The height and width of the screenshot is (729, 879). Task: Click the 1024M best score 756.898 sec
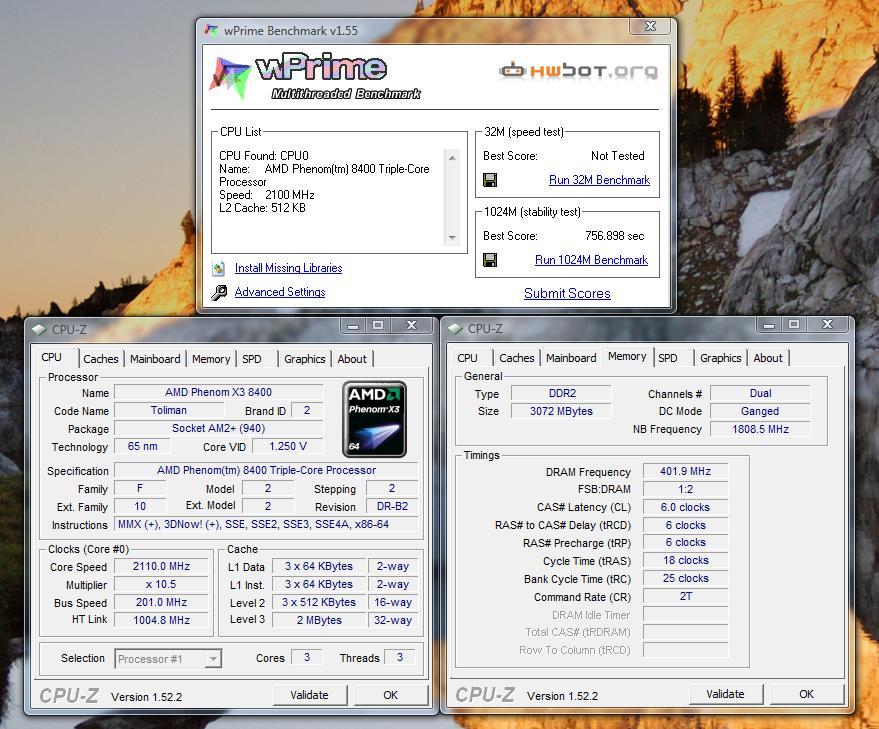(614, 236)
